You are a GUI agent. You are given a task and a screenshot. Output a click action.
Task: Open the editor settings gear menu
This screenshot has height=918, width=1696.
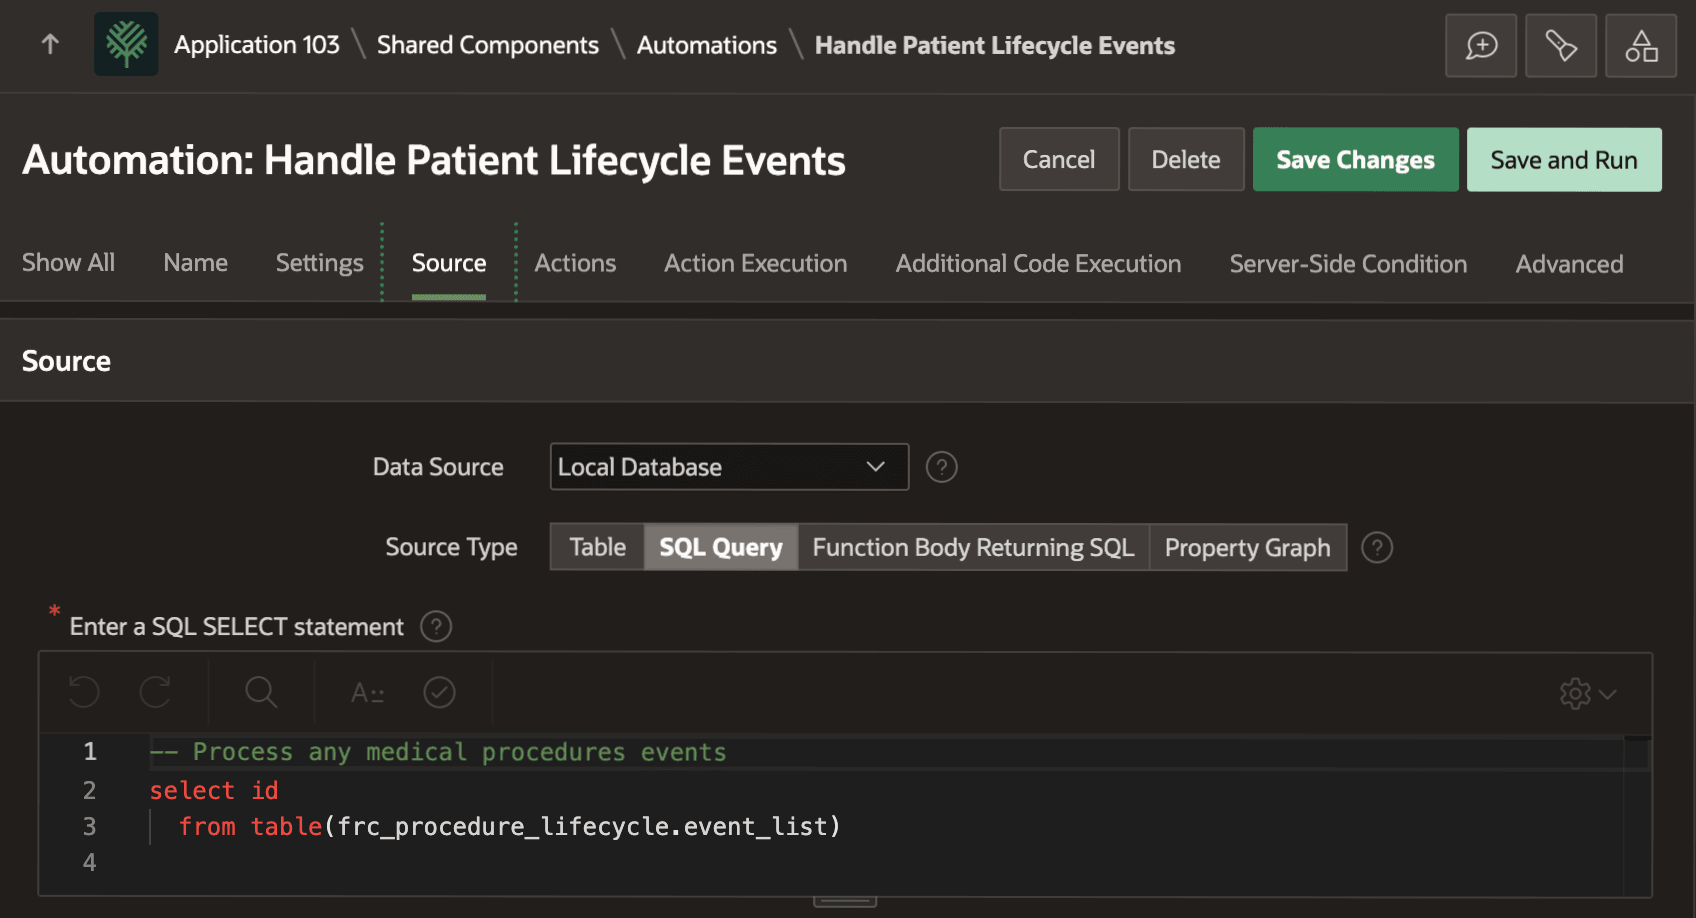pyautogui.click(x=1588, y=693)
